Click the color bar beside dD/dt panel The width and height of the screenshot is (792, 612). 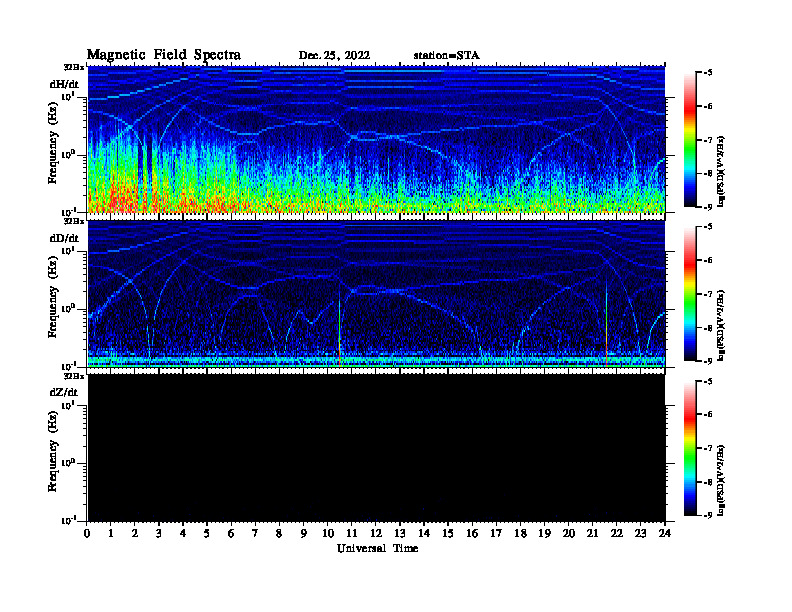[690, 294]
